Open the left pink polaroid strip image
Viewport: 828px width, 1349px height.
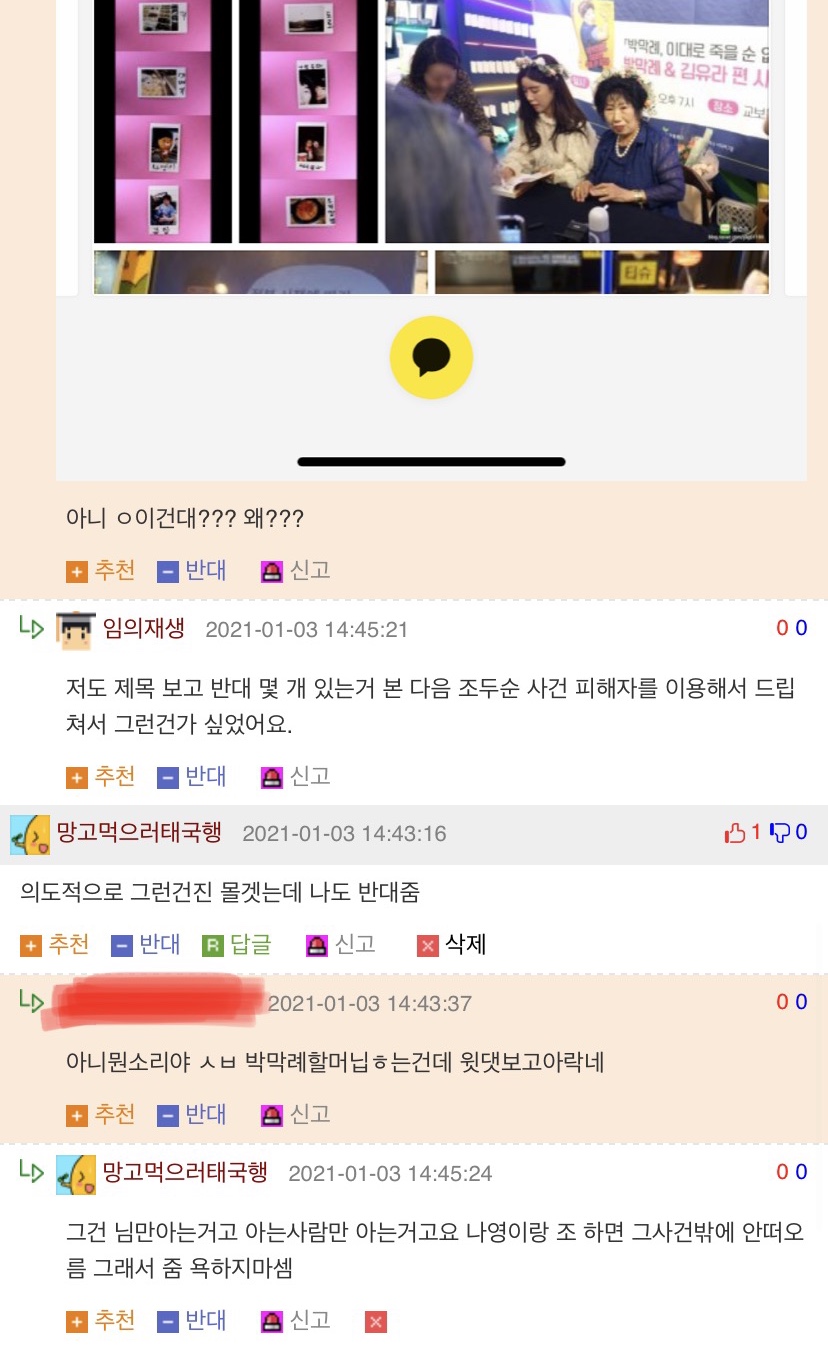[163, 121]
